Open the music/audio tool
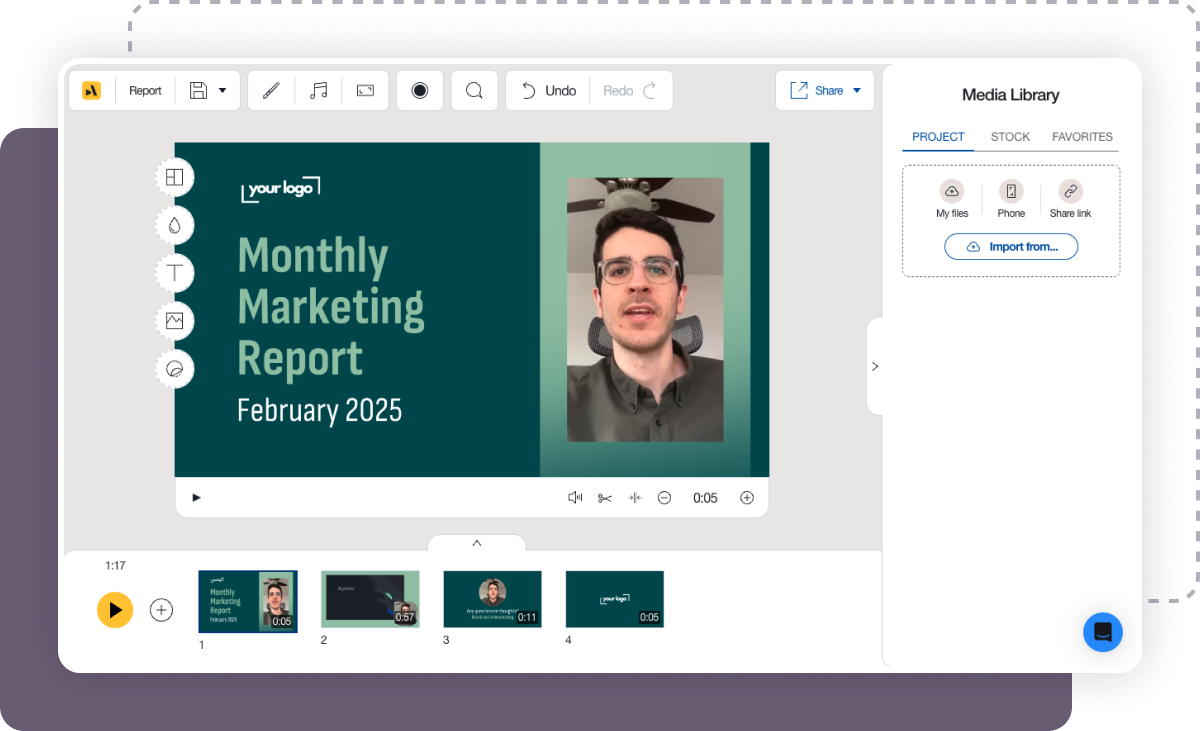Screen dimensions: 1200x731 click(318, 90)
